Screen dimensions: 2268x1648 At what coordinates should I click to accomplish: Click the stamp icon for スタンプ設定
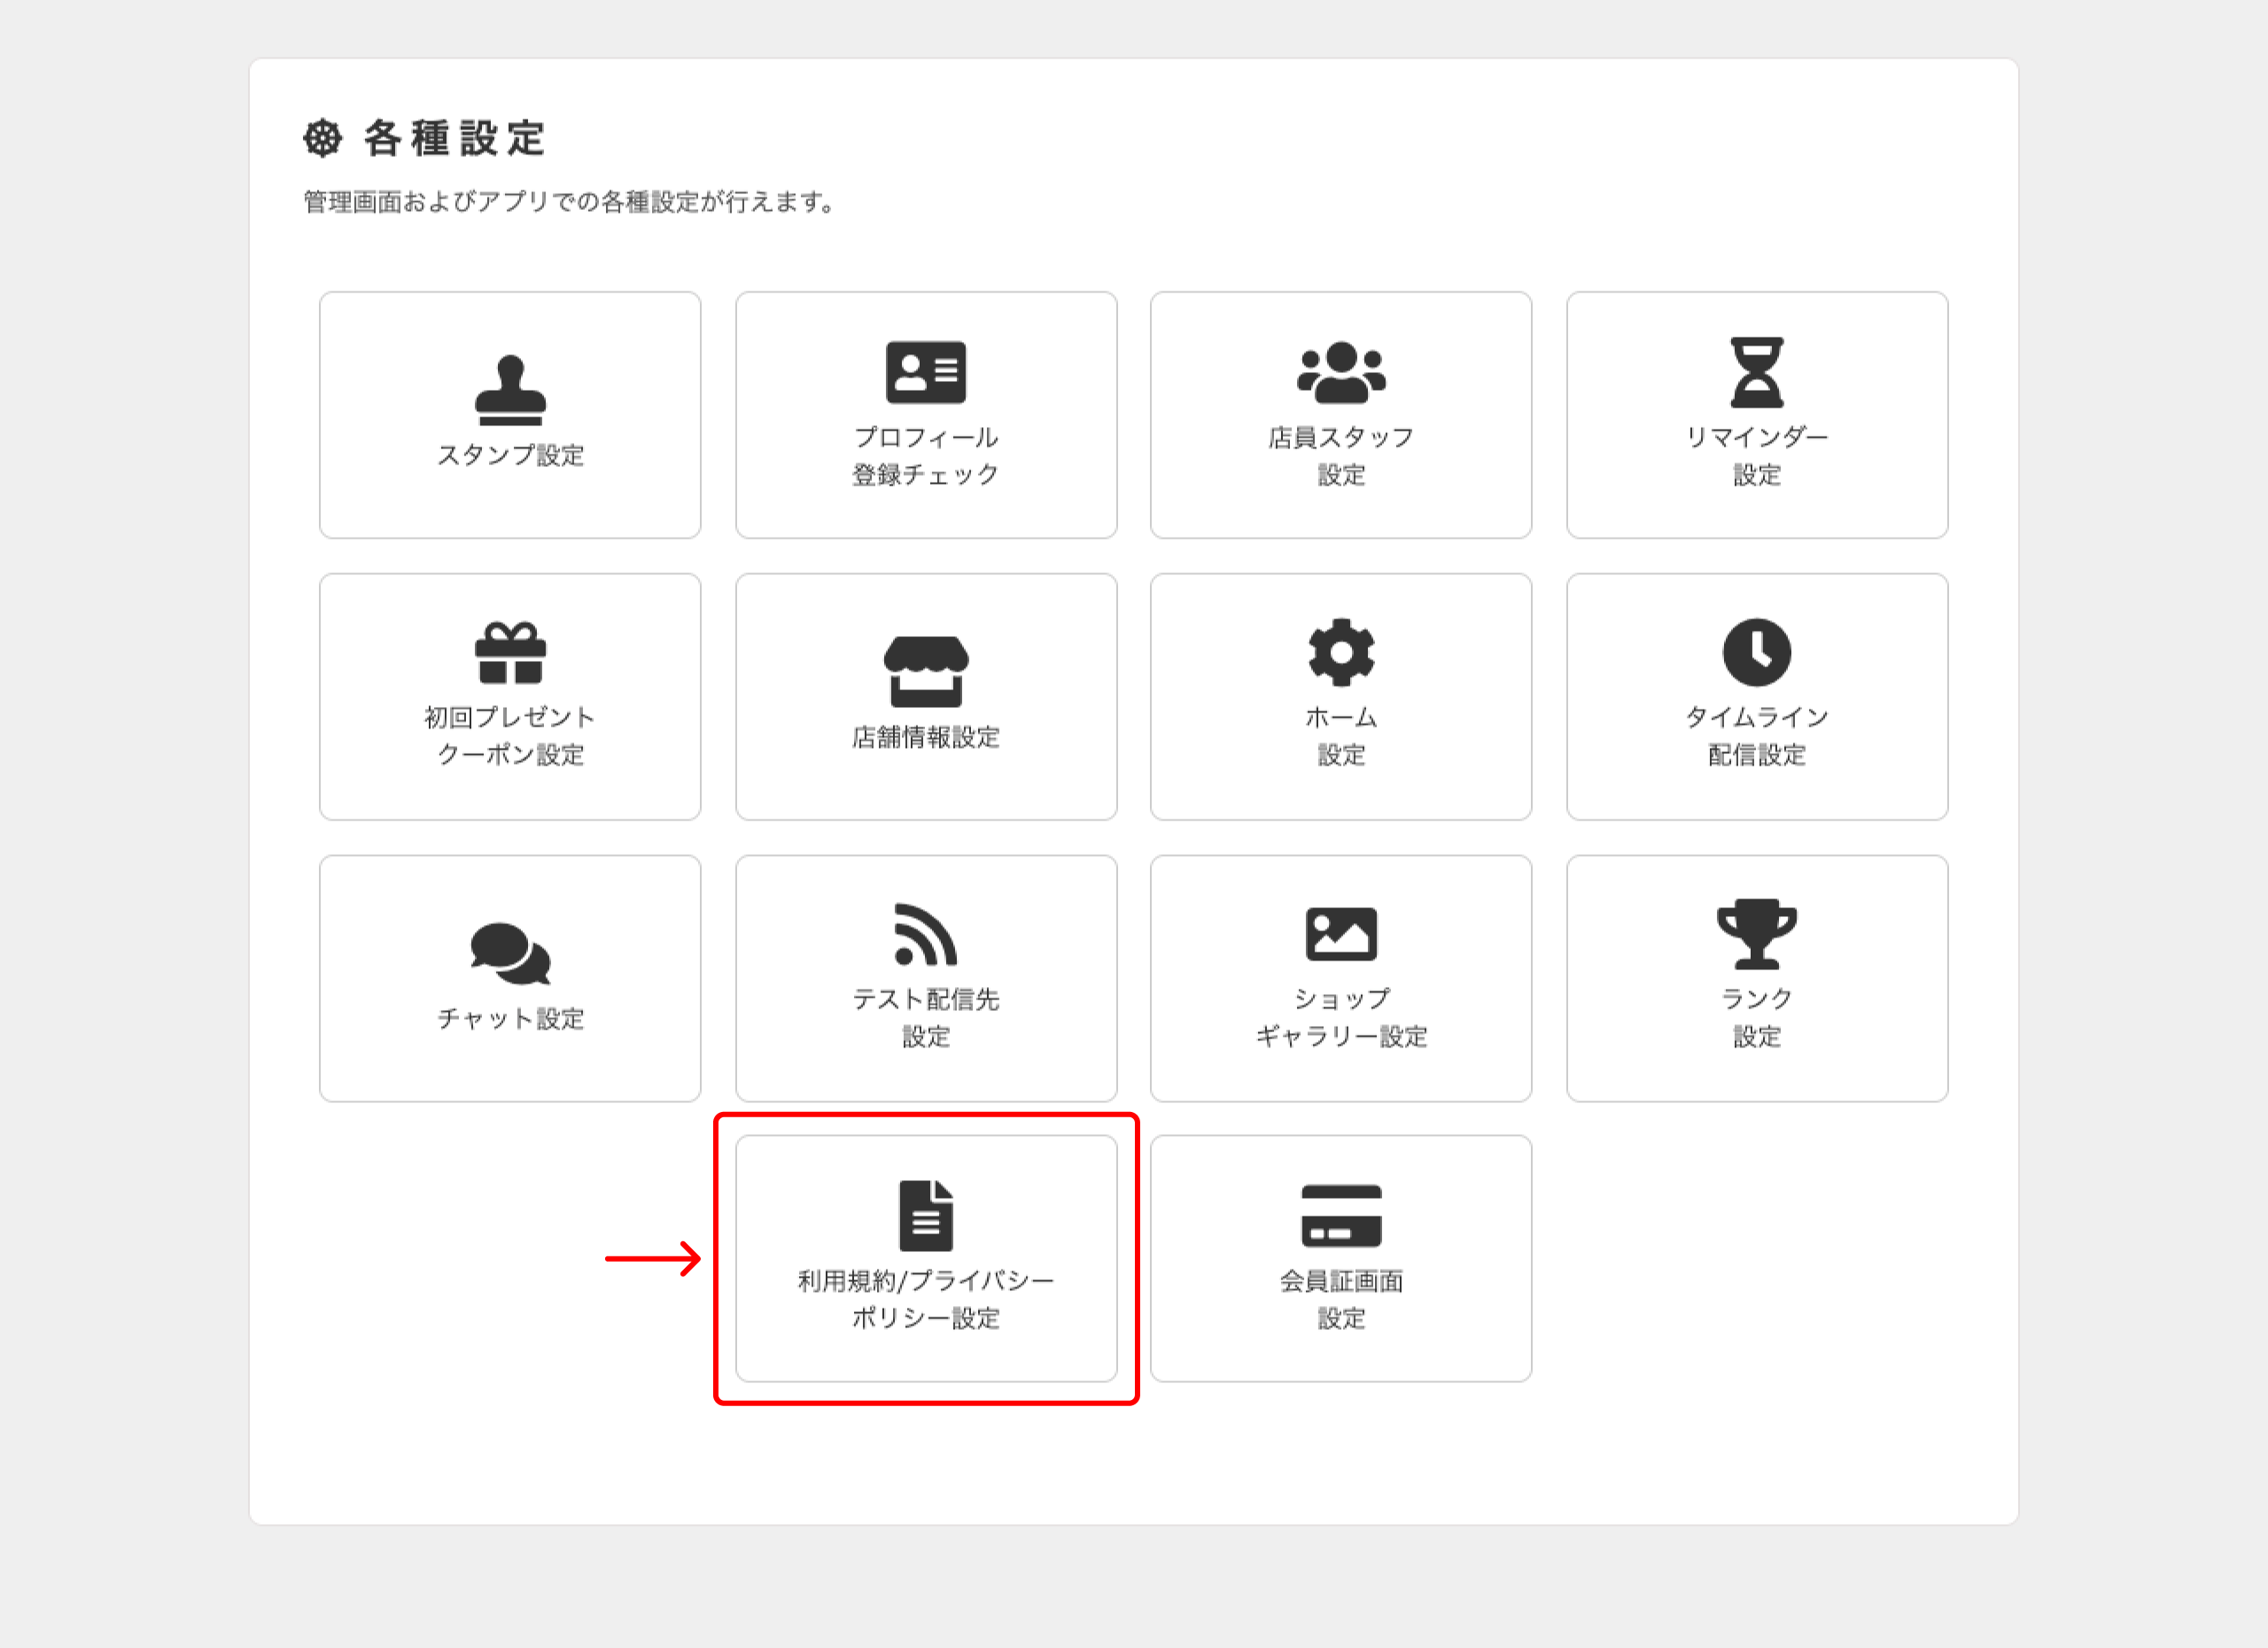[x=510, y=390]
